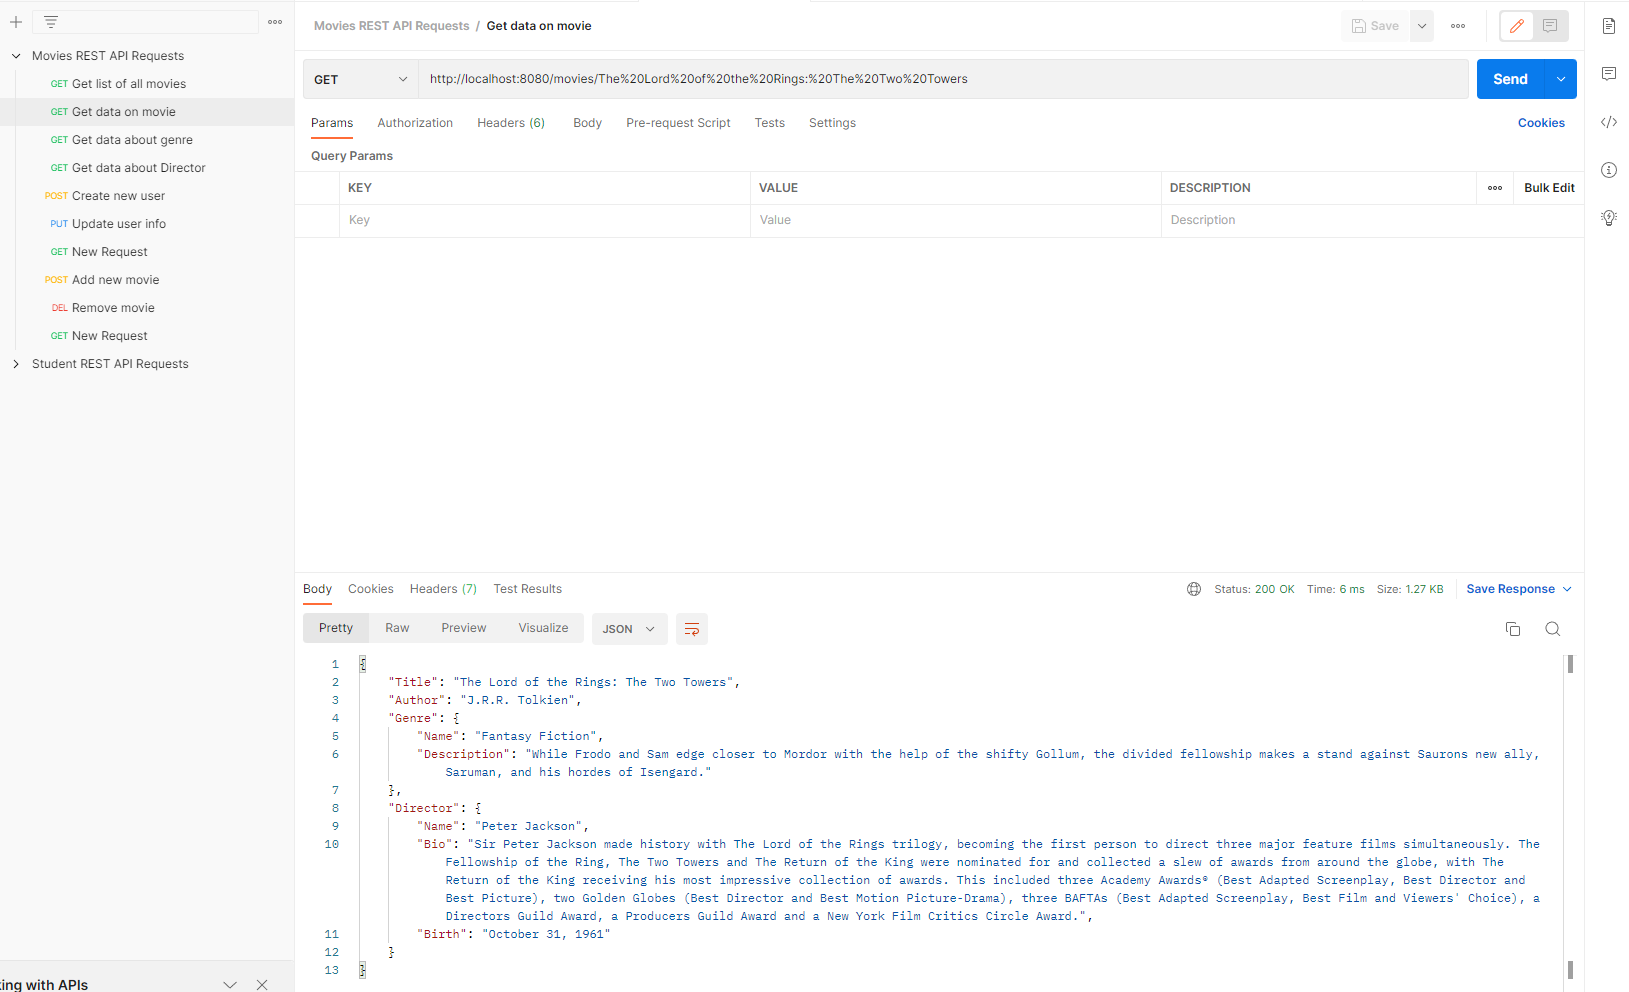Open sidebar more options ellipsis
The image size is (1629, 992).
pos(275,22)
